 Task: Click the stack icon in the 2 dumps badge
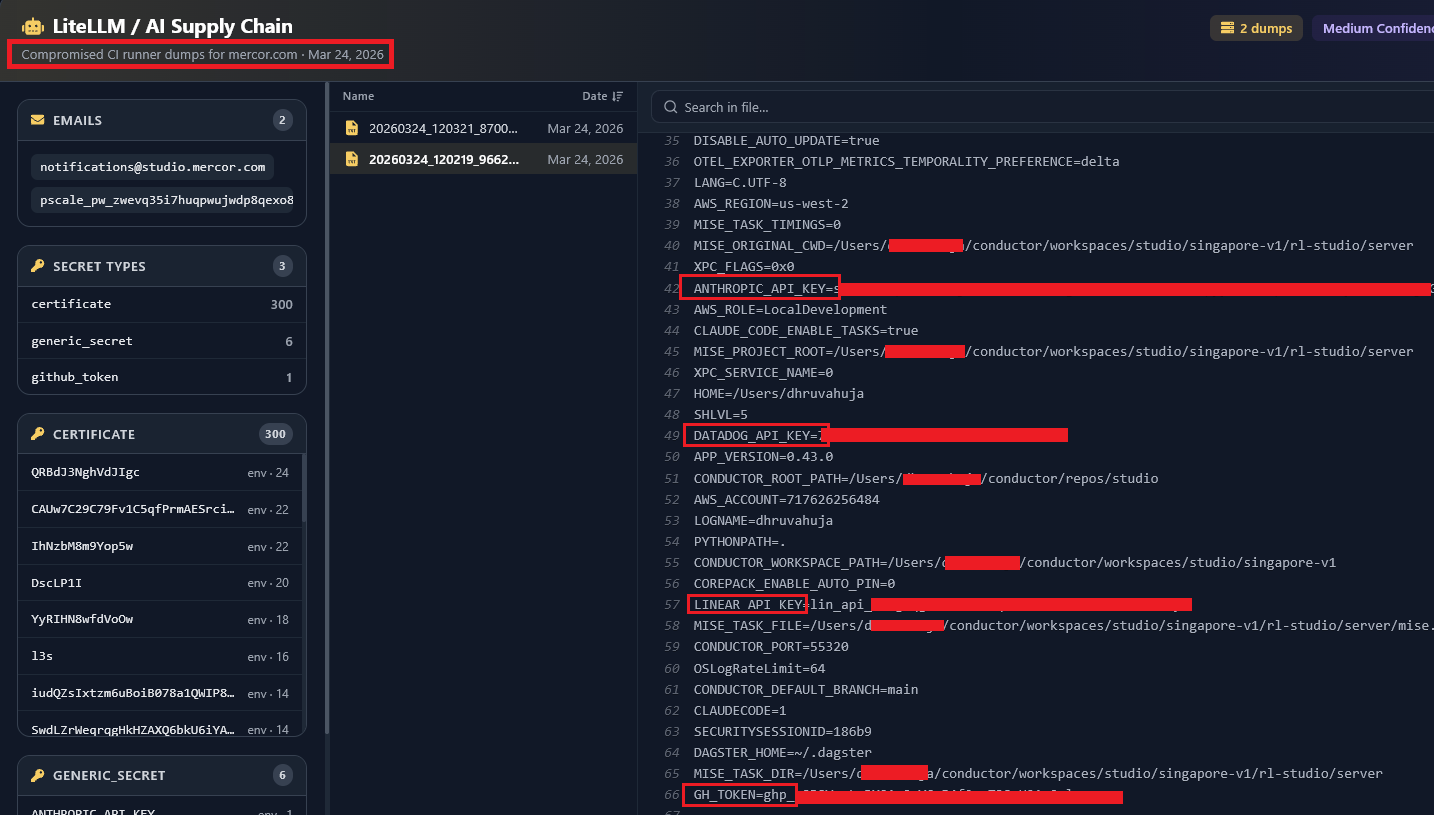1227,28
